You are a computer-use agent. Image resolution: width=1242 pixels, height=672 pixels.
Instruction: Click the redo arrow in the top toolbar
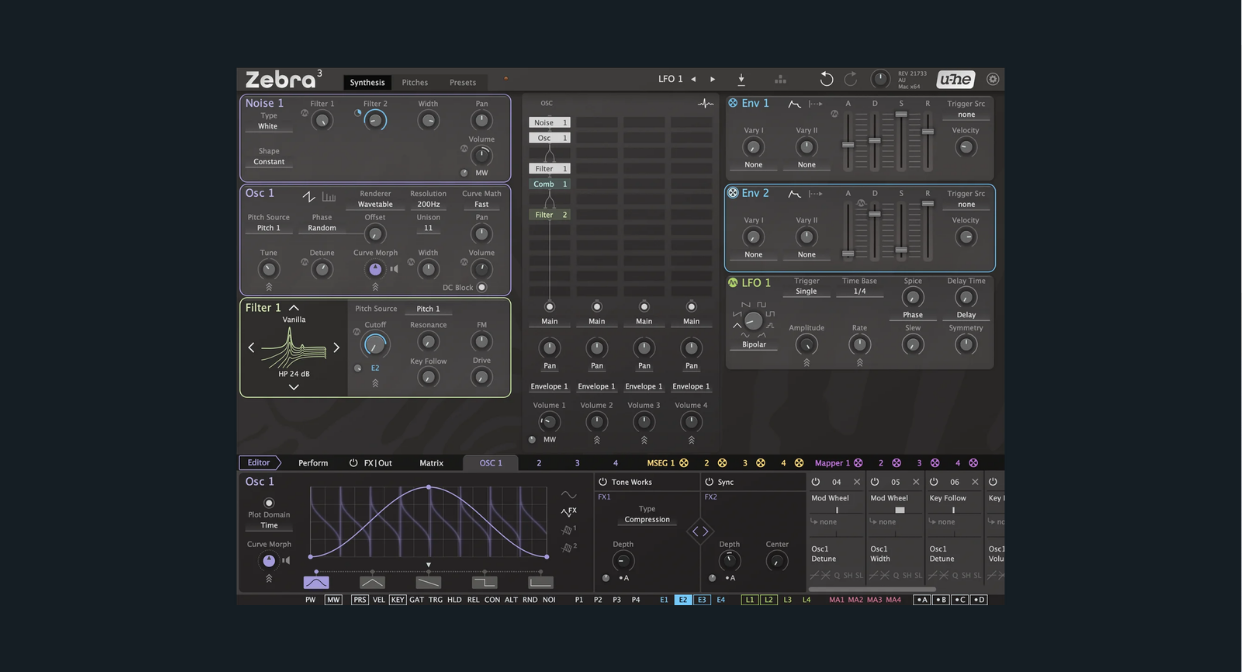pyautogui.click(x=852, y=78)
